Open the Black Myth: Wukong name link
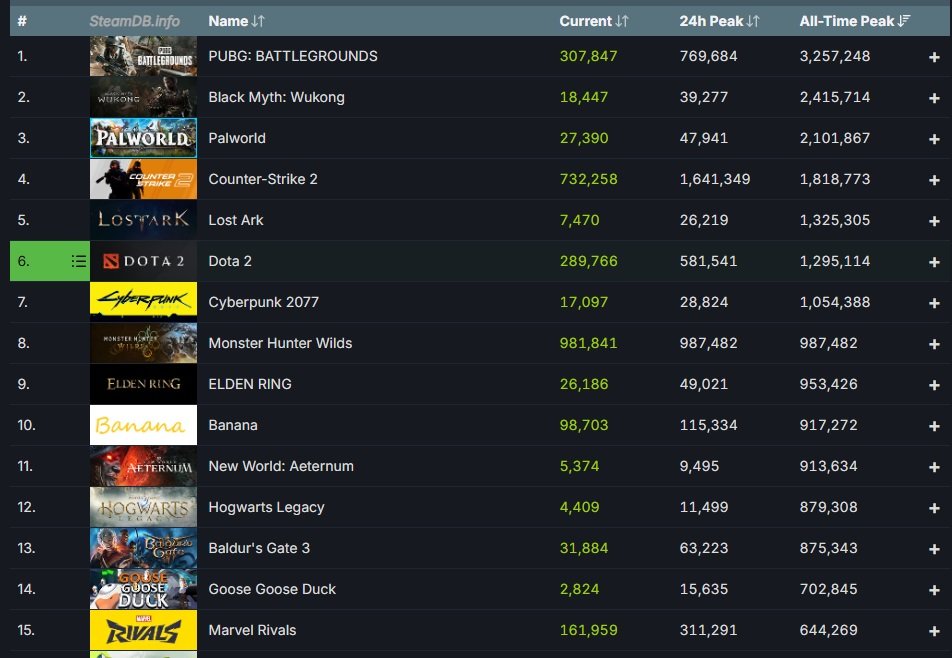Viewport: 952px width, 658px height. point(276,97)
